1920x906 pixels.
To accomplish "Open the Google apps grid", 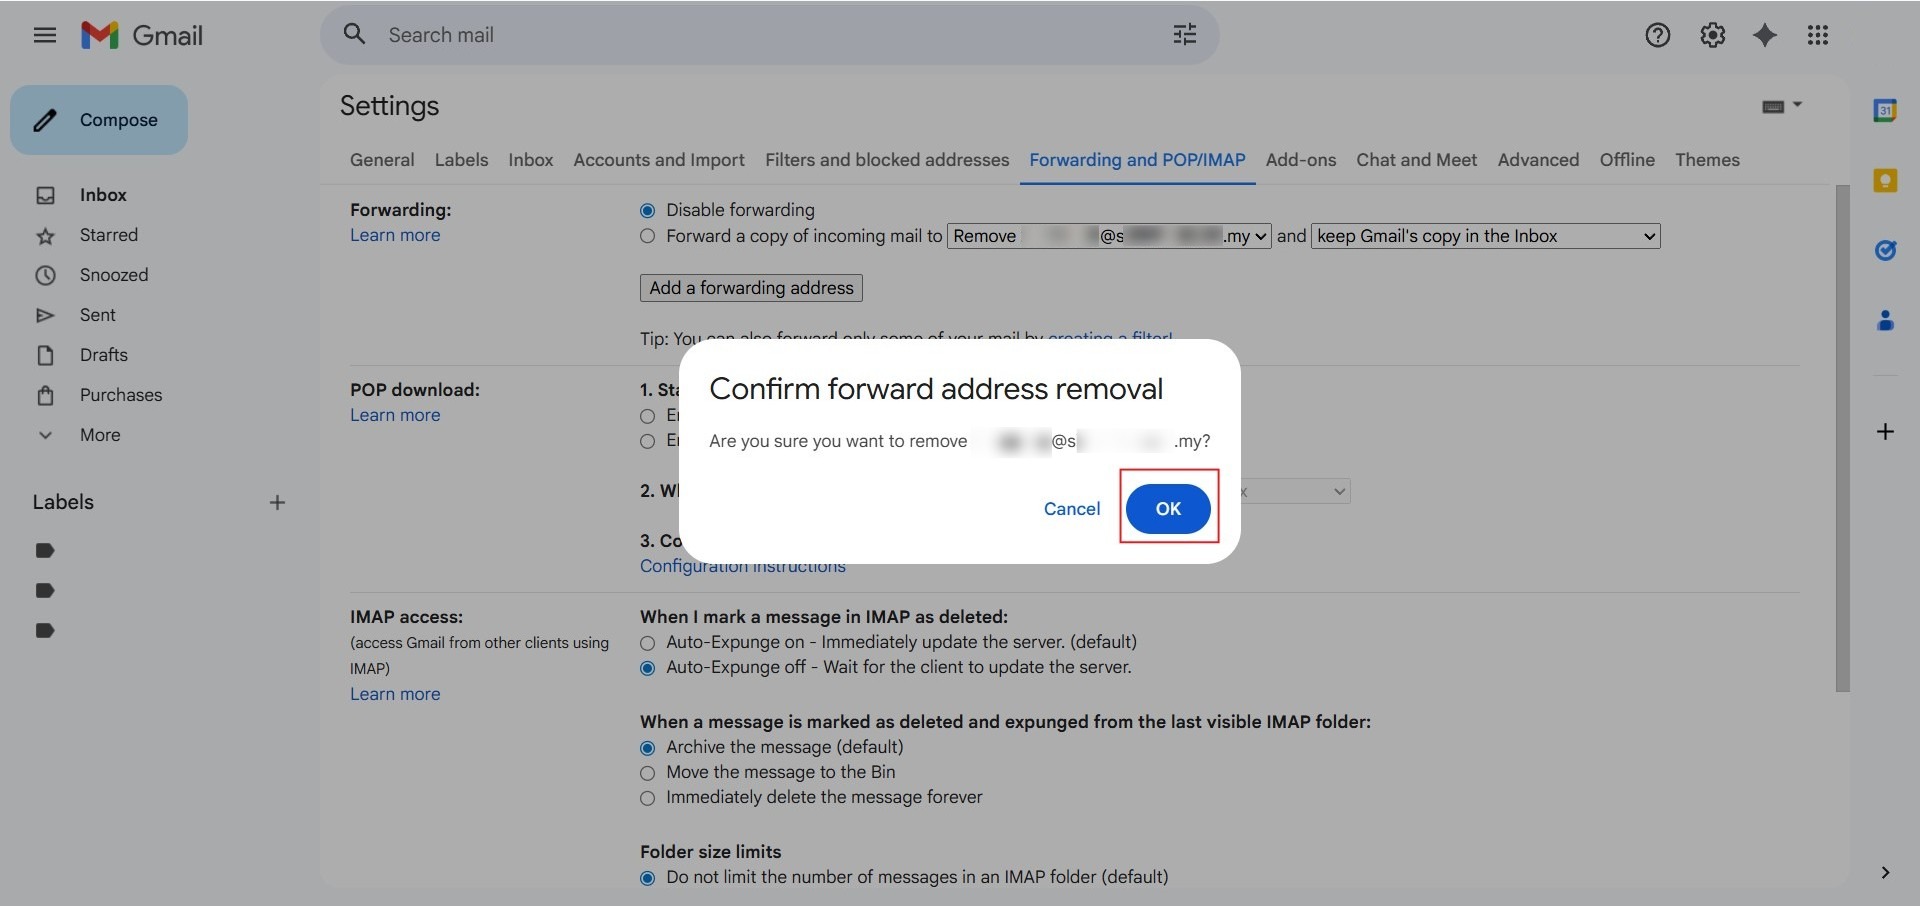I will click(1818, 35).
